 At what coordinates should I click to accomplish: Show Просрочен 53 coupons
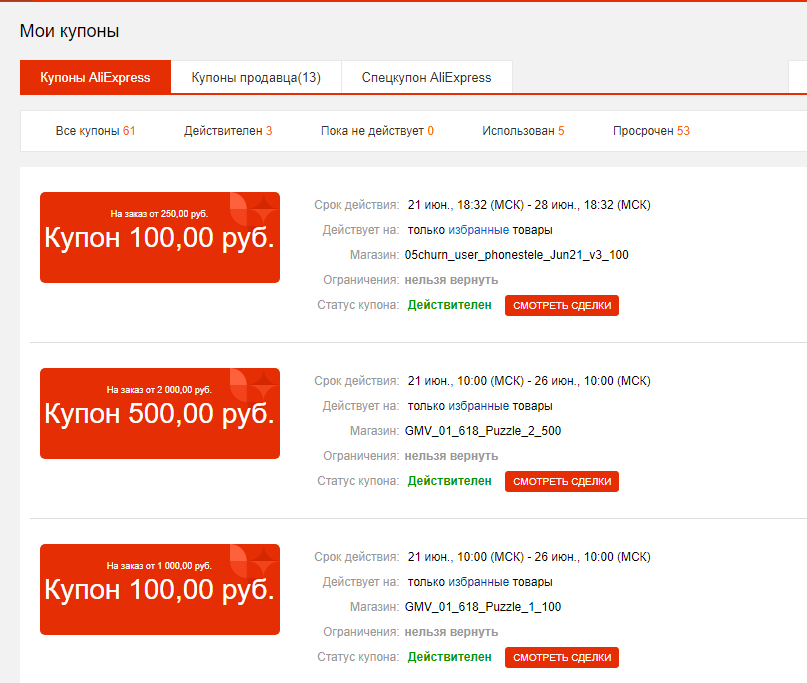651,131
